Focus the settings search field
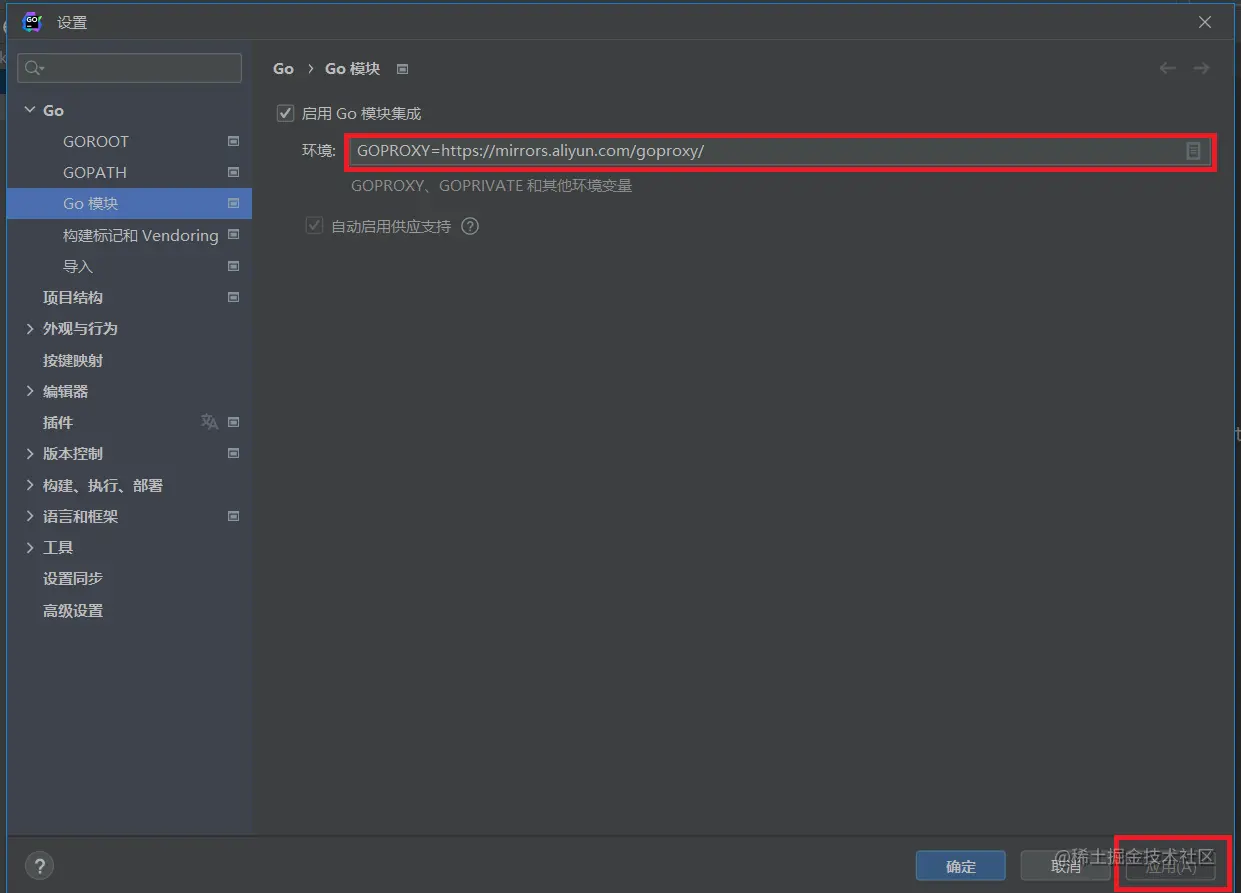The height and width of the screenshot is (893, 1241). 130,68
